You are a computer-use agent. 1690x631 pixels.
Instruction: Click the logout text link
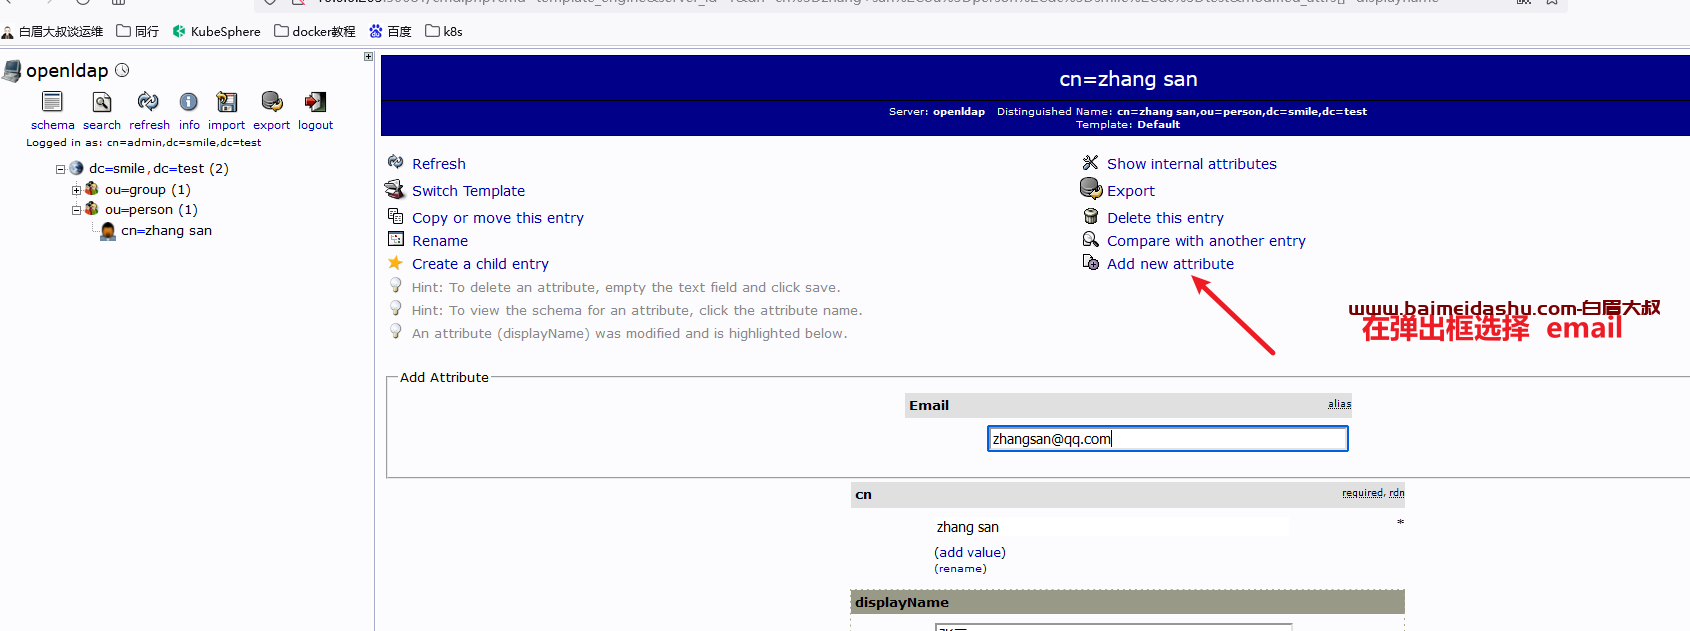click(315, 125)
